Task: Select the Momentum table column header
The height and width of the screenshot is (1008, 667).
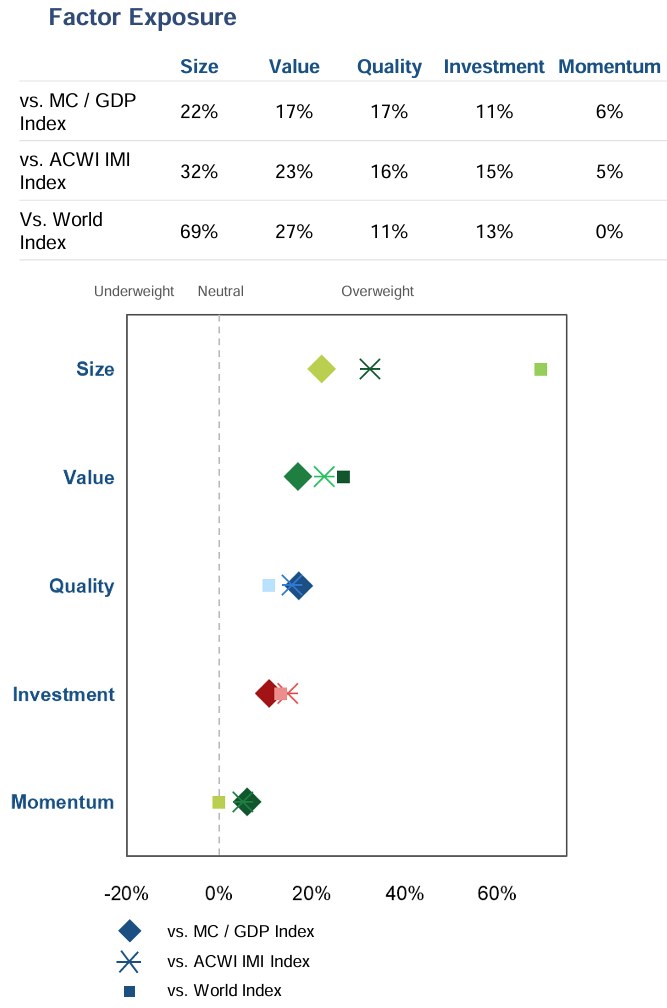Action: tap(609, 67)
